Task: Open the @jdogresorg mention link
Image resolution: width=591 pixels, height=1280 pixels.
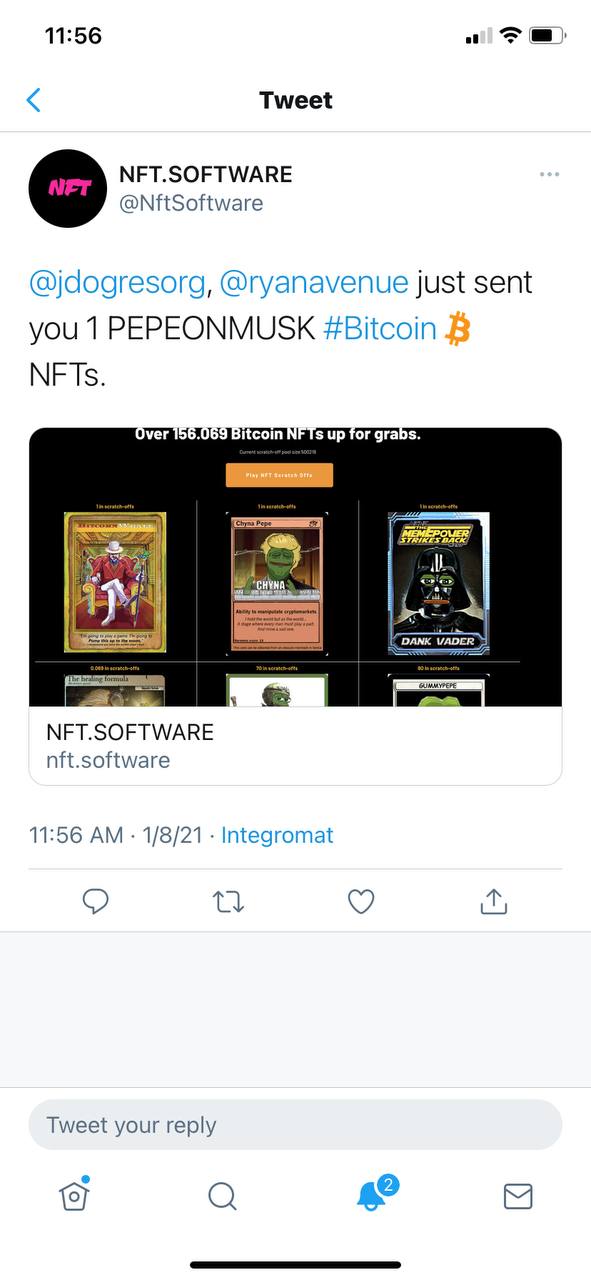Action: point(117,283)
